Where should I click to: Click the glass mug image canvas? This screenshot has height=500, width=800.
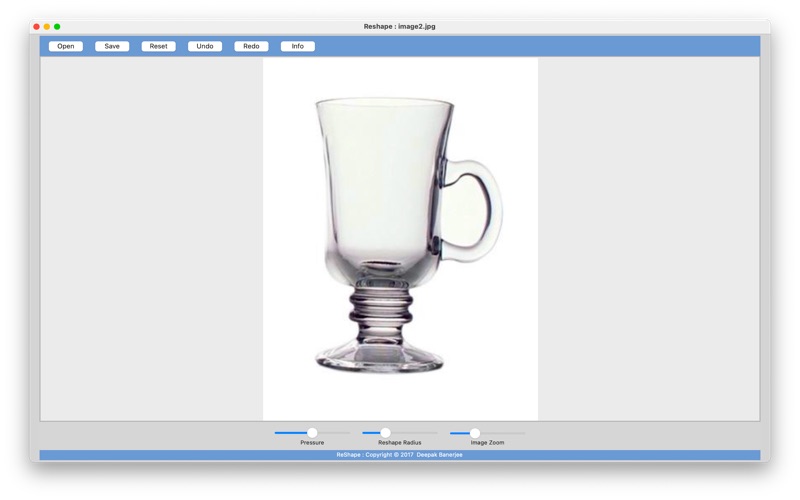point(401,239)
